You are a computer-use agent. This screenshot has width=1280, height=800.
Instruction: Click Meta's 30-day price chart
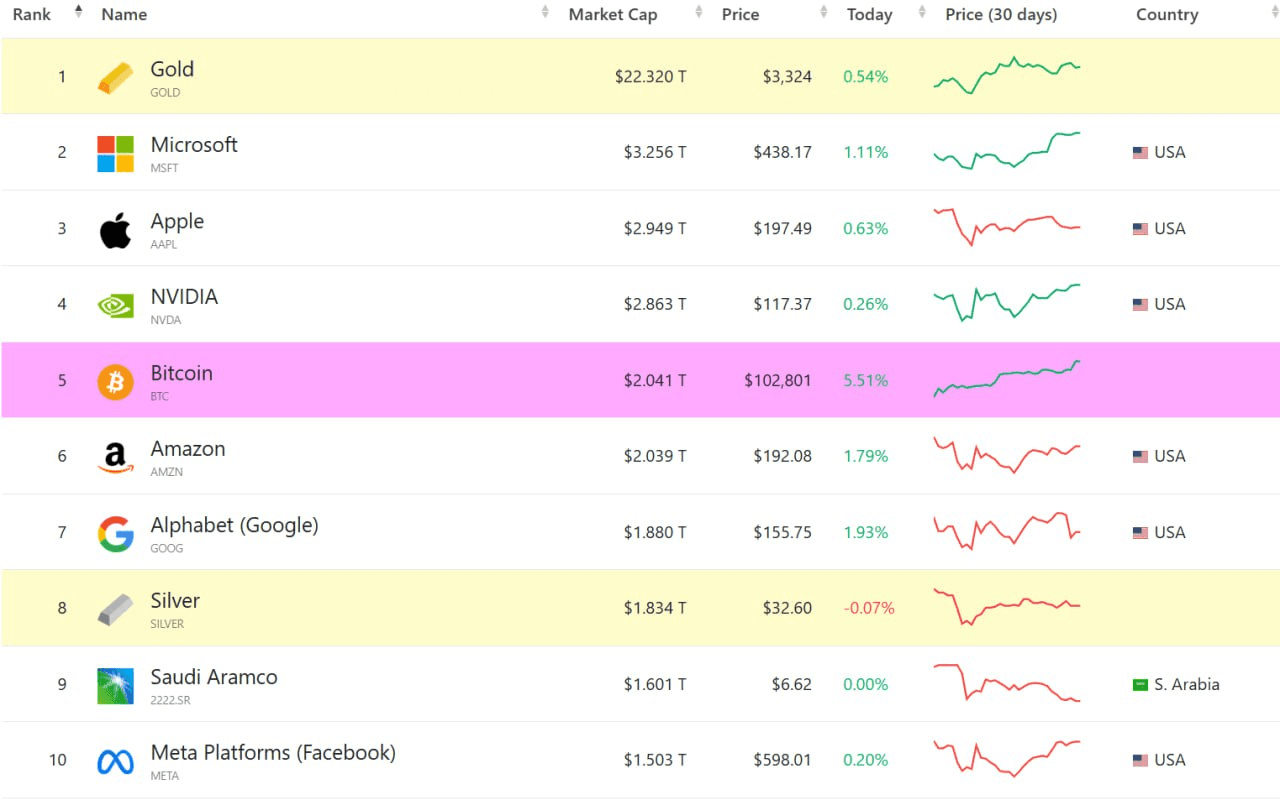pyautogui.click(x=1007, y=758)
